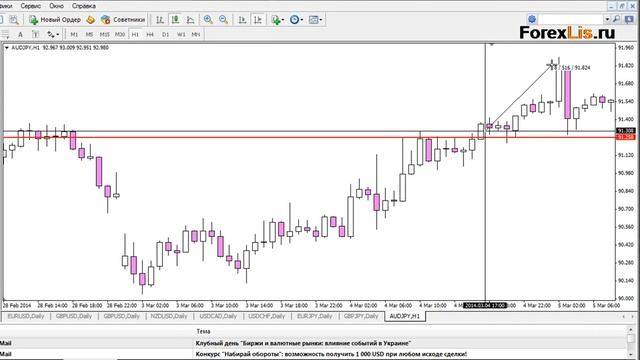The image size is (640, 360).
Task: Switch to USDCAD,Daily chart tab
Action: tap(218, 316)
